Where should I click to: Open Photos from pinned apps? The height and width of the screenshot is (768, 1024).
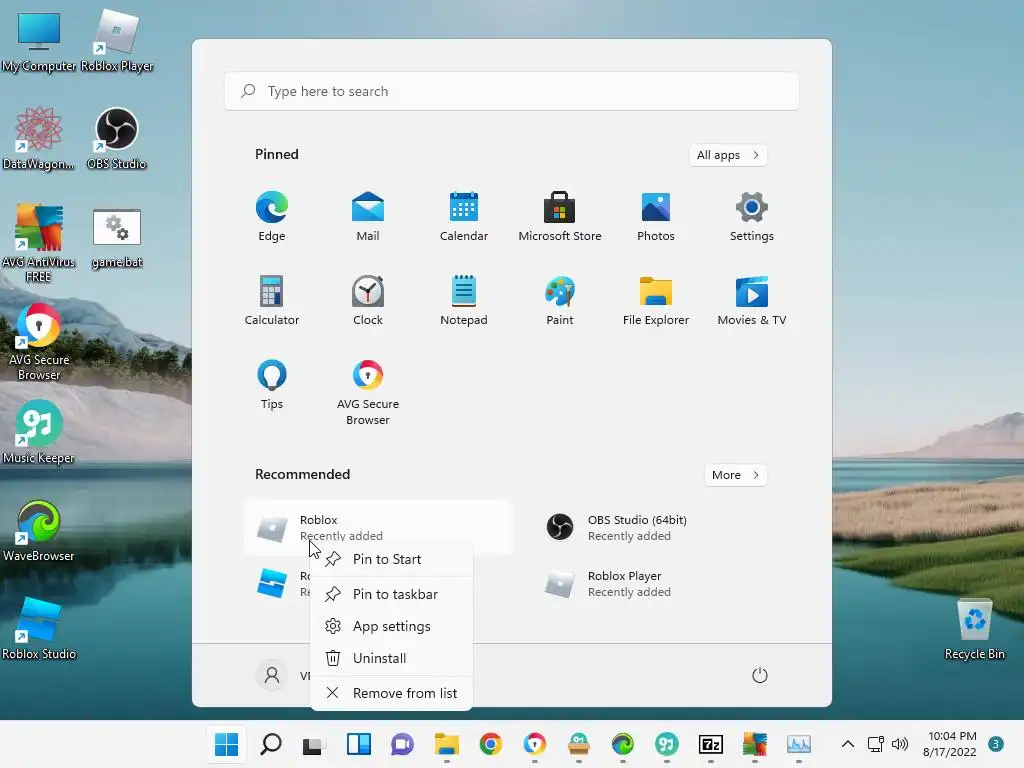(656, 217)
